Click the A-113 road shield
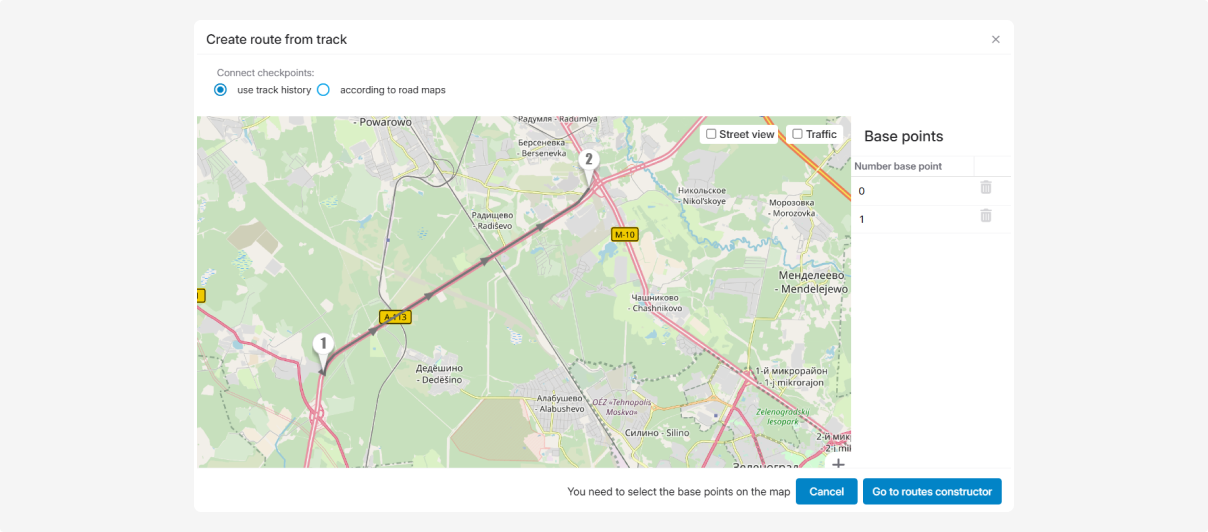1208x532 pixels. pos(396,317)
